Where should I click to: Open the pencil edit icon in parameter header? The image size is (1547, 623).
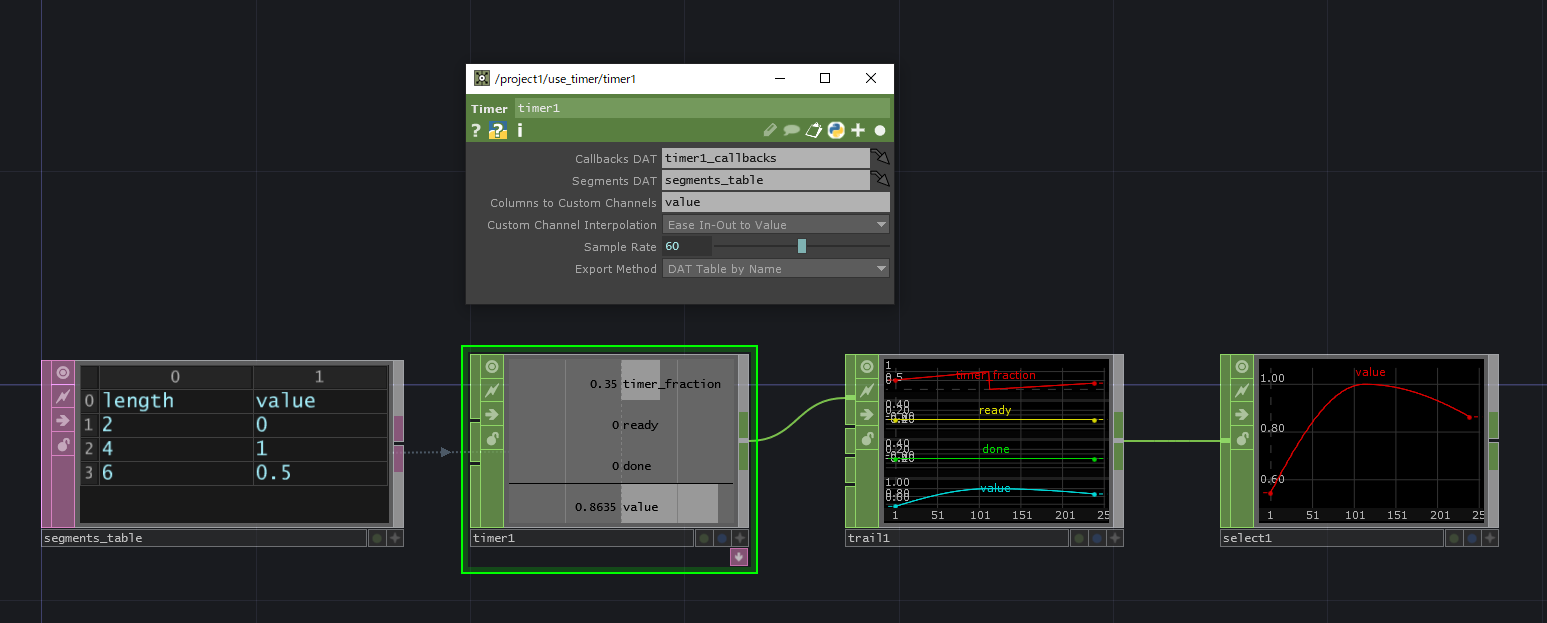click(x=769, y=130)
